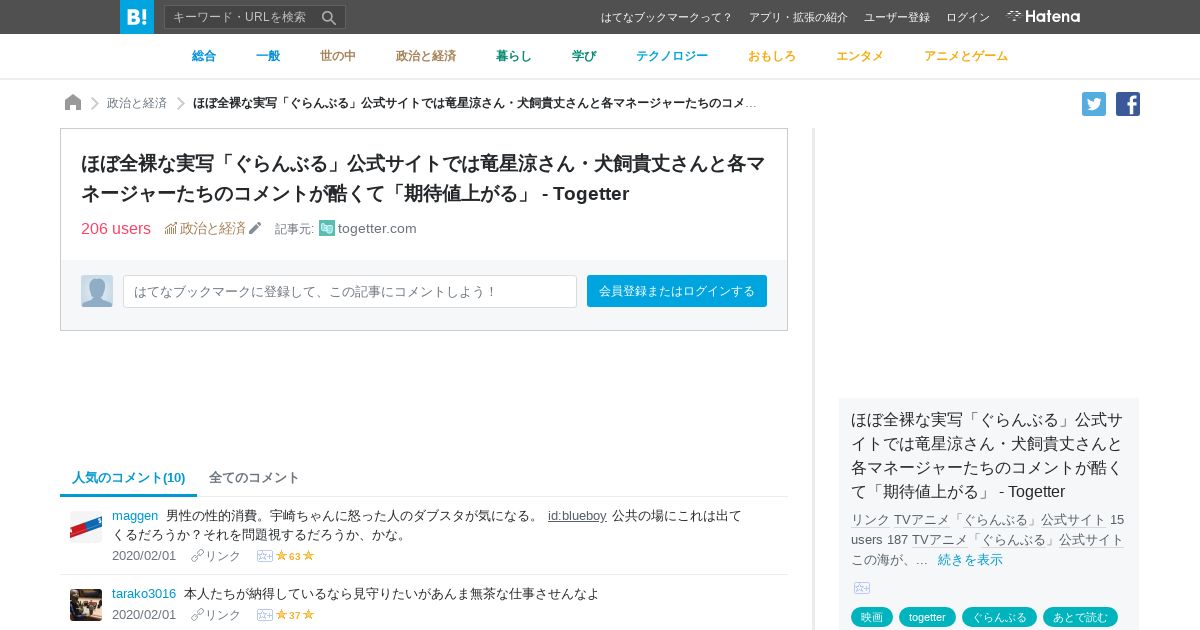
Task: Open アプリ・拡張の紹介 link
Action: pos(798,17)
